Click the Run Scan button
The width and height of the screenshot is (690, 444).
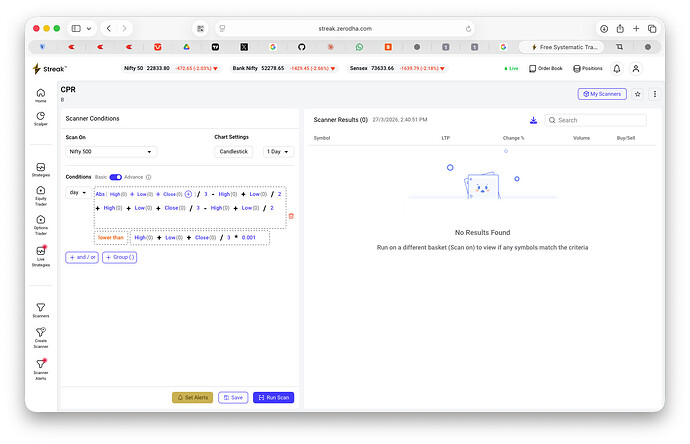tap(273, 397)
